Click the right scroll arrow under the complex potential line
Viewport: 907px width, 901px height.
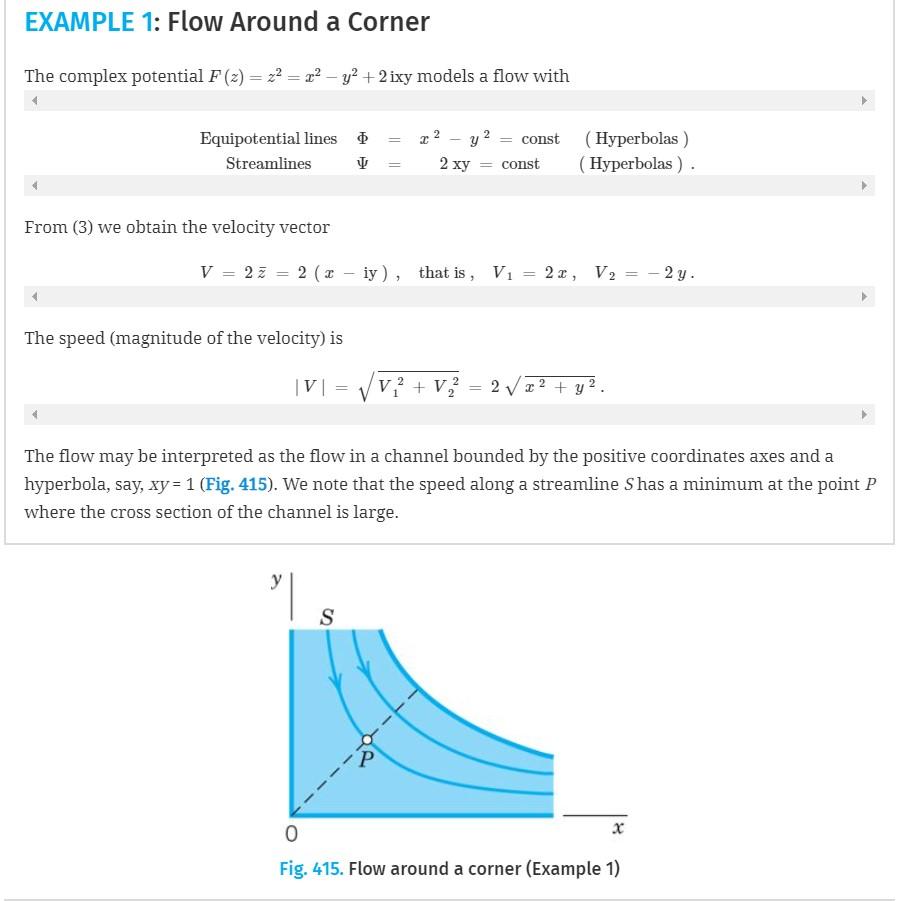click(x=865, y=100)
